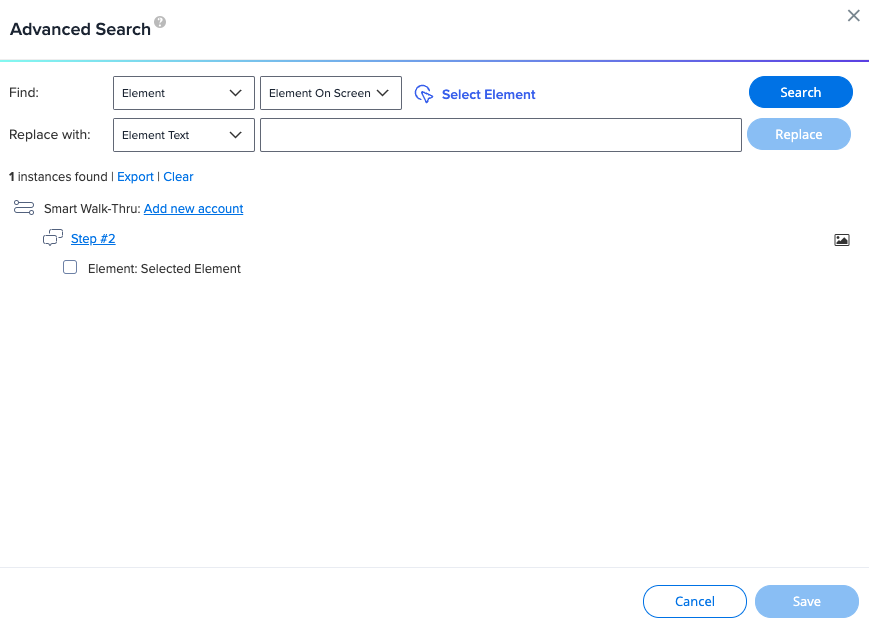The image size is (869, 622).
Task: Click the Select Element text link
Action: click(x=488, y=95)
